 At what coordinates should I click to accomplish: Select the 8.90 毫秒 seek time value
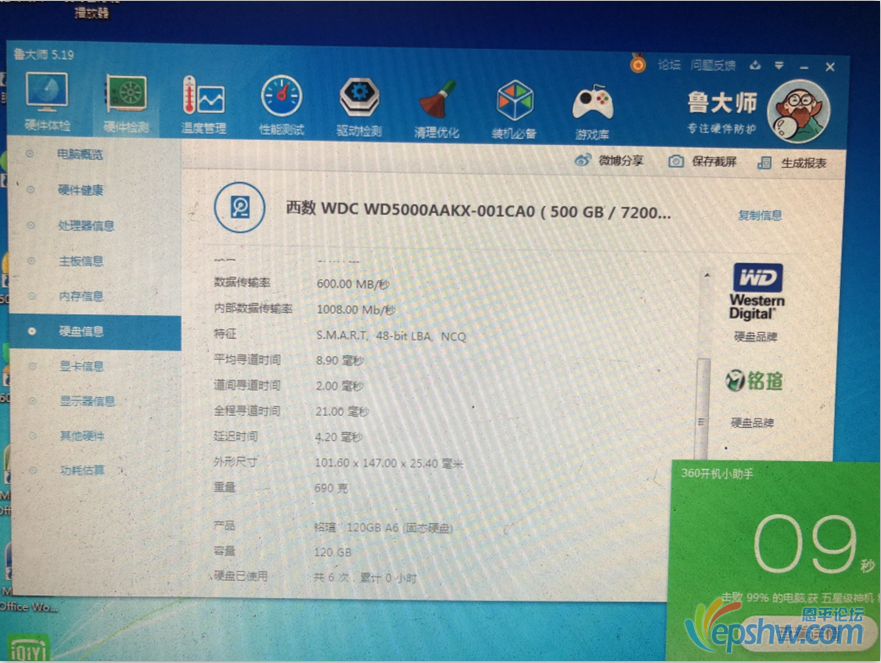point(339,360)
